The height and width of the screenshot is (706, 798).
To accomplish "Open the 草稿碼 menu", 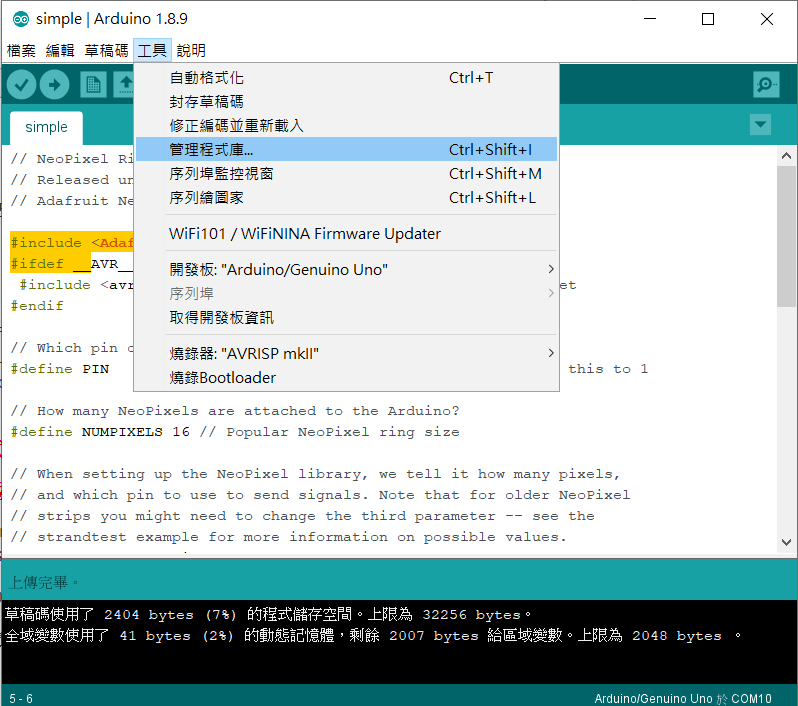I will click(x=106, y=50).
